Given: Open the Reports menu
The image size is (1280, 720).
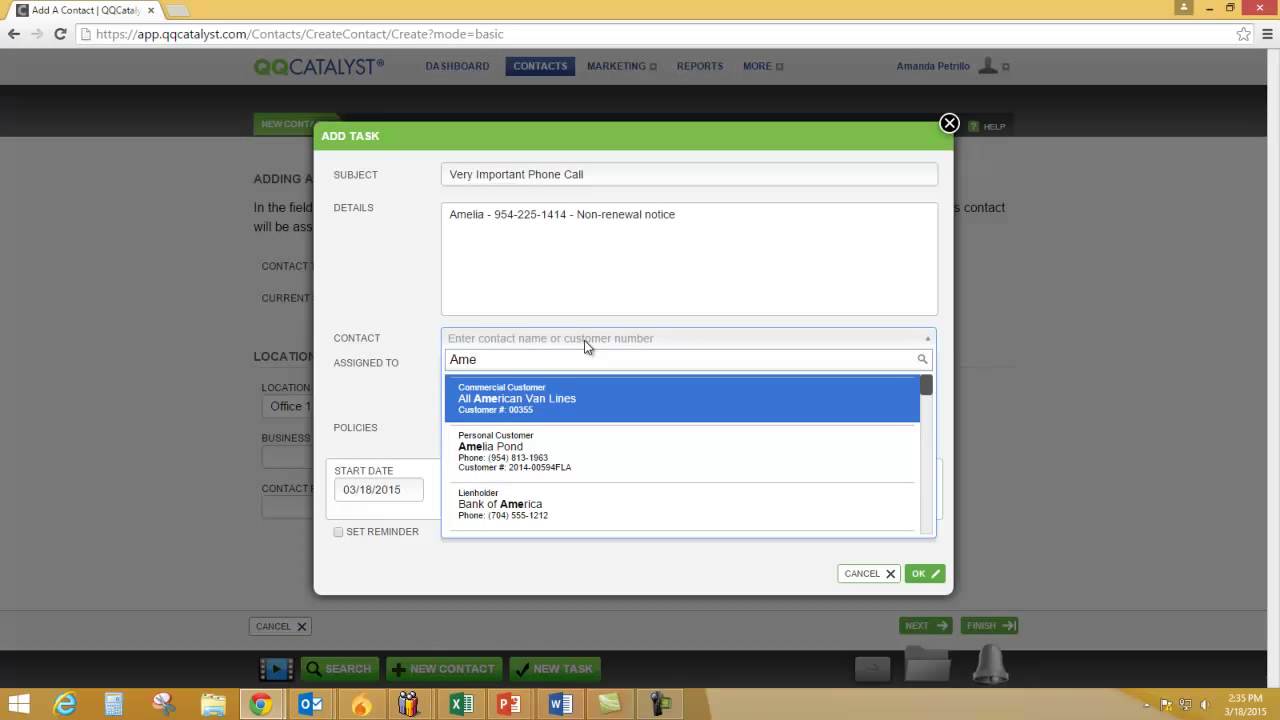Looking at the screenshot, I should [x=700, y=66].
